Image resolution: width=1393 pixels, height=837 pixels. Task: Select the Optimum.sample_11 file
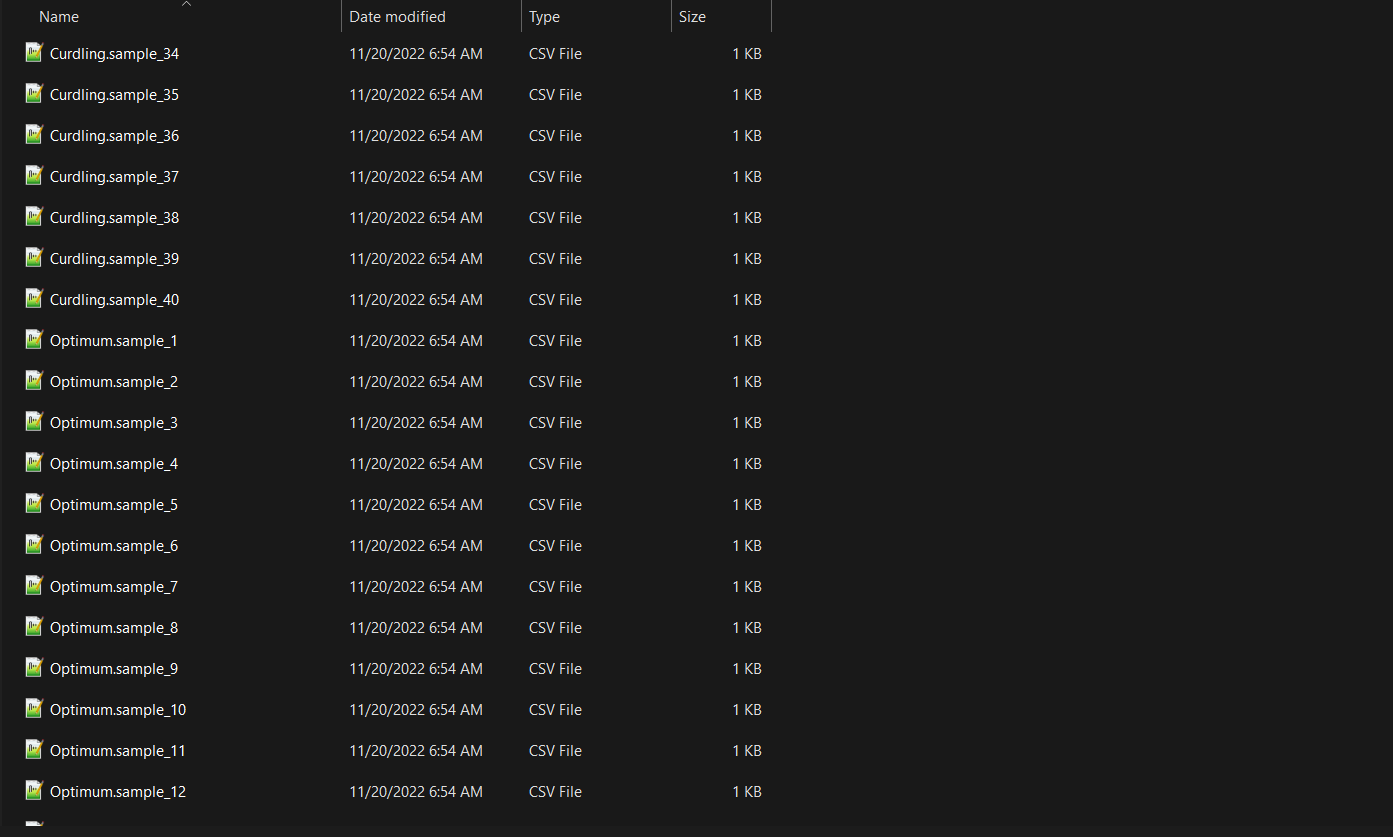point(116,750)
